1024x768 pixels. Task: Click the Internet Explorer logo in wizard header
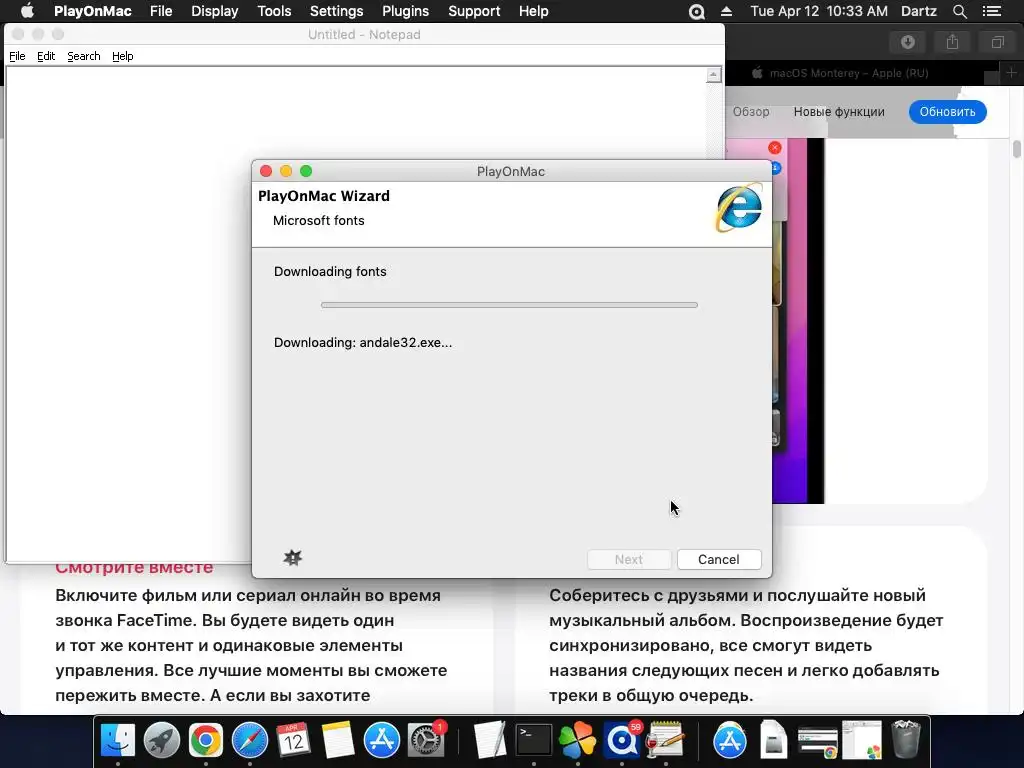[739, 208]
